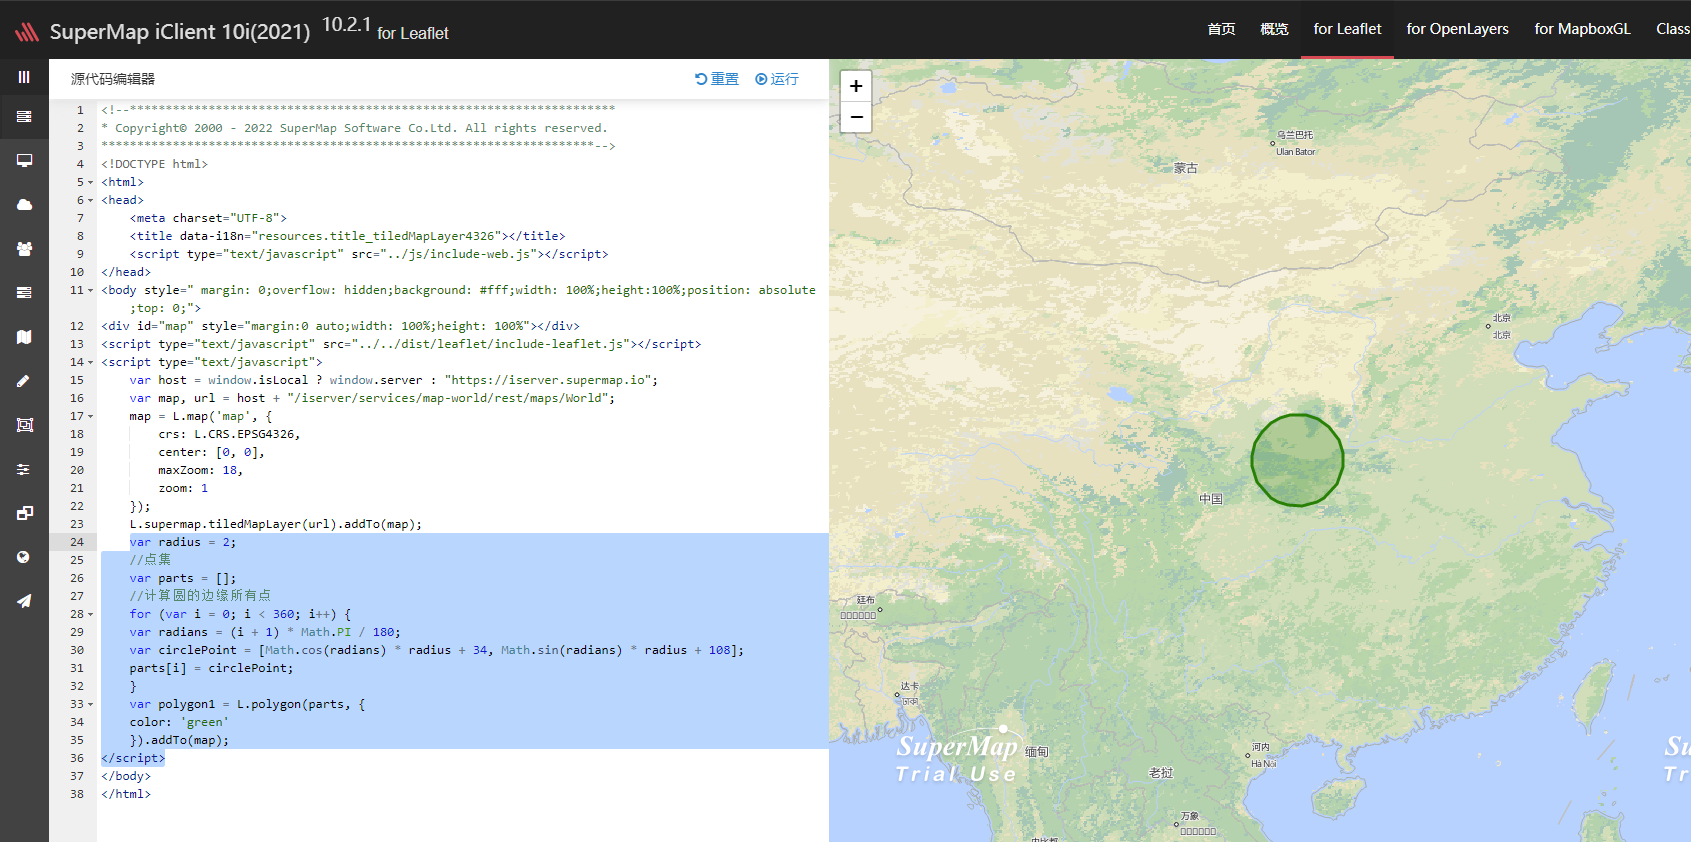Screen dimensions: 1691x842
Task: Click the green circle polygon on map
Action: click(1297, 460)
